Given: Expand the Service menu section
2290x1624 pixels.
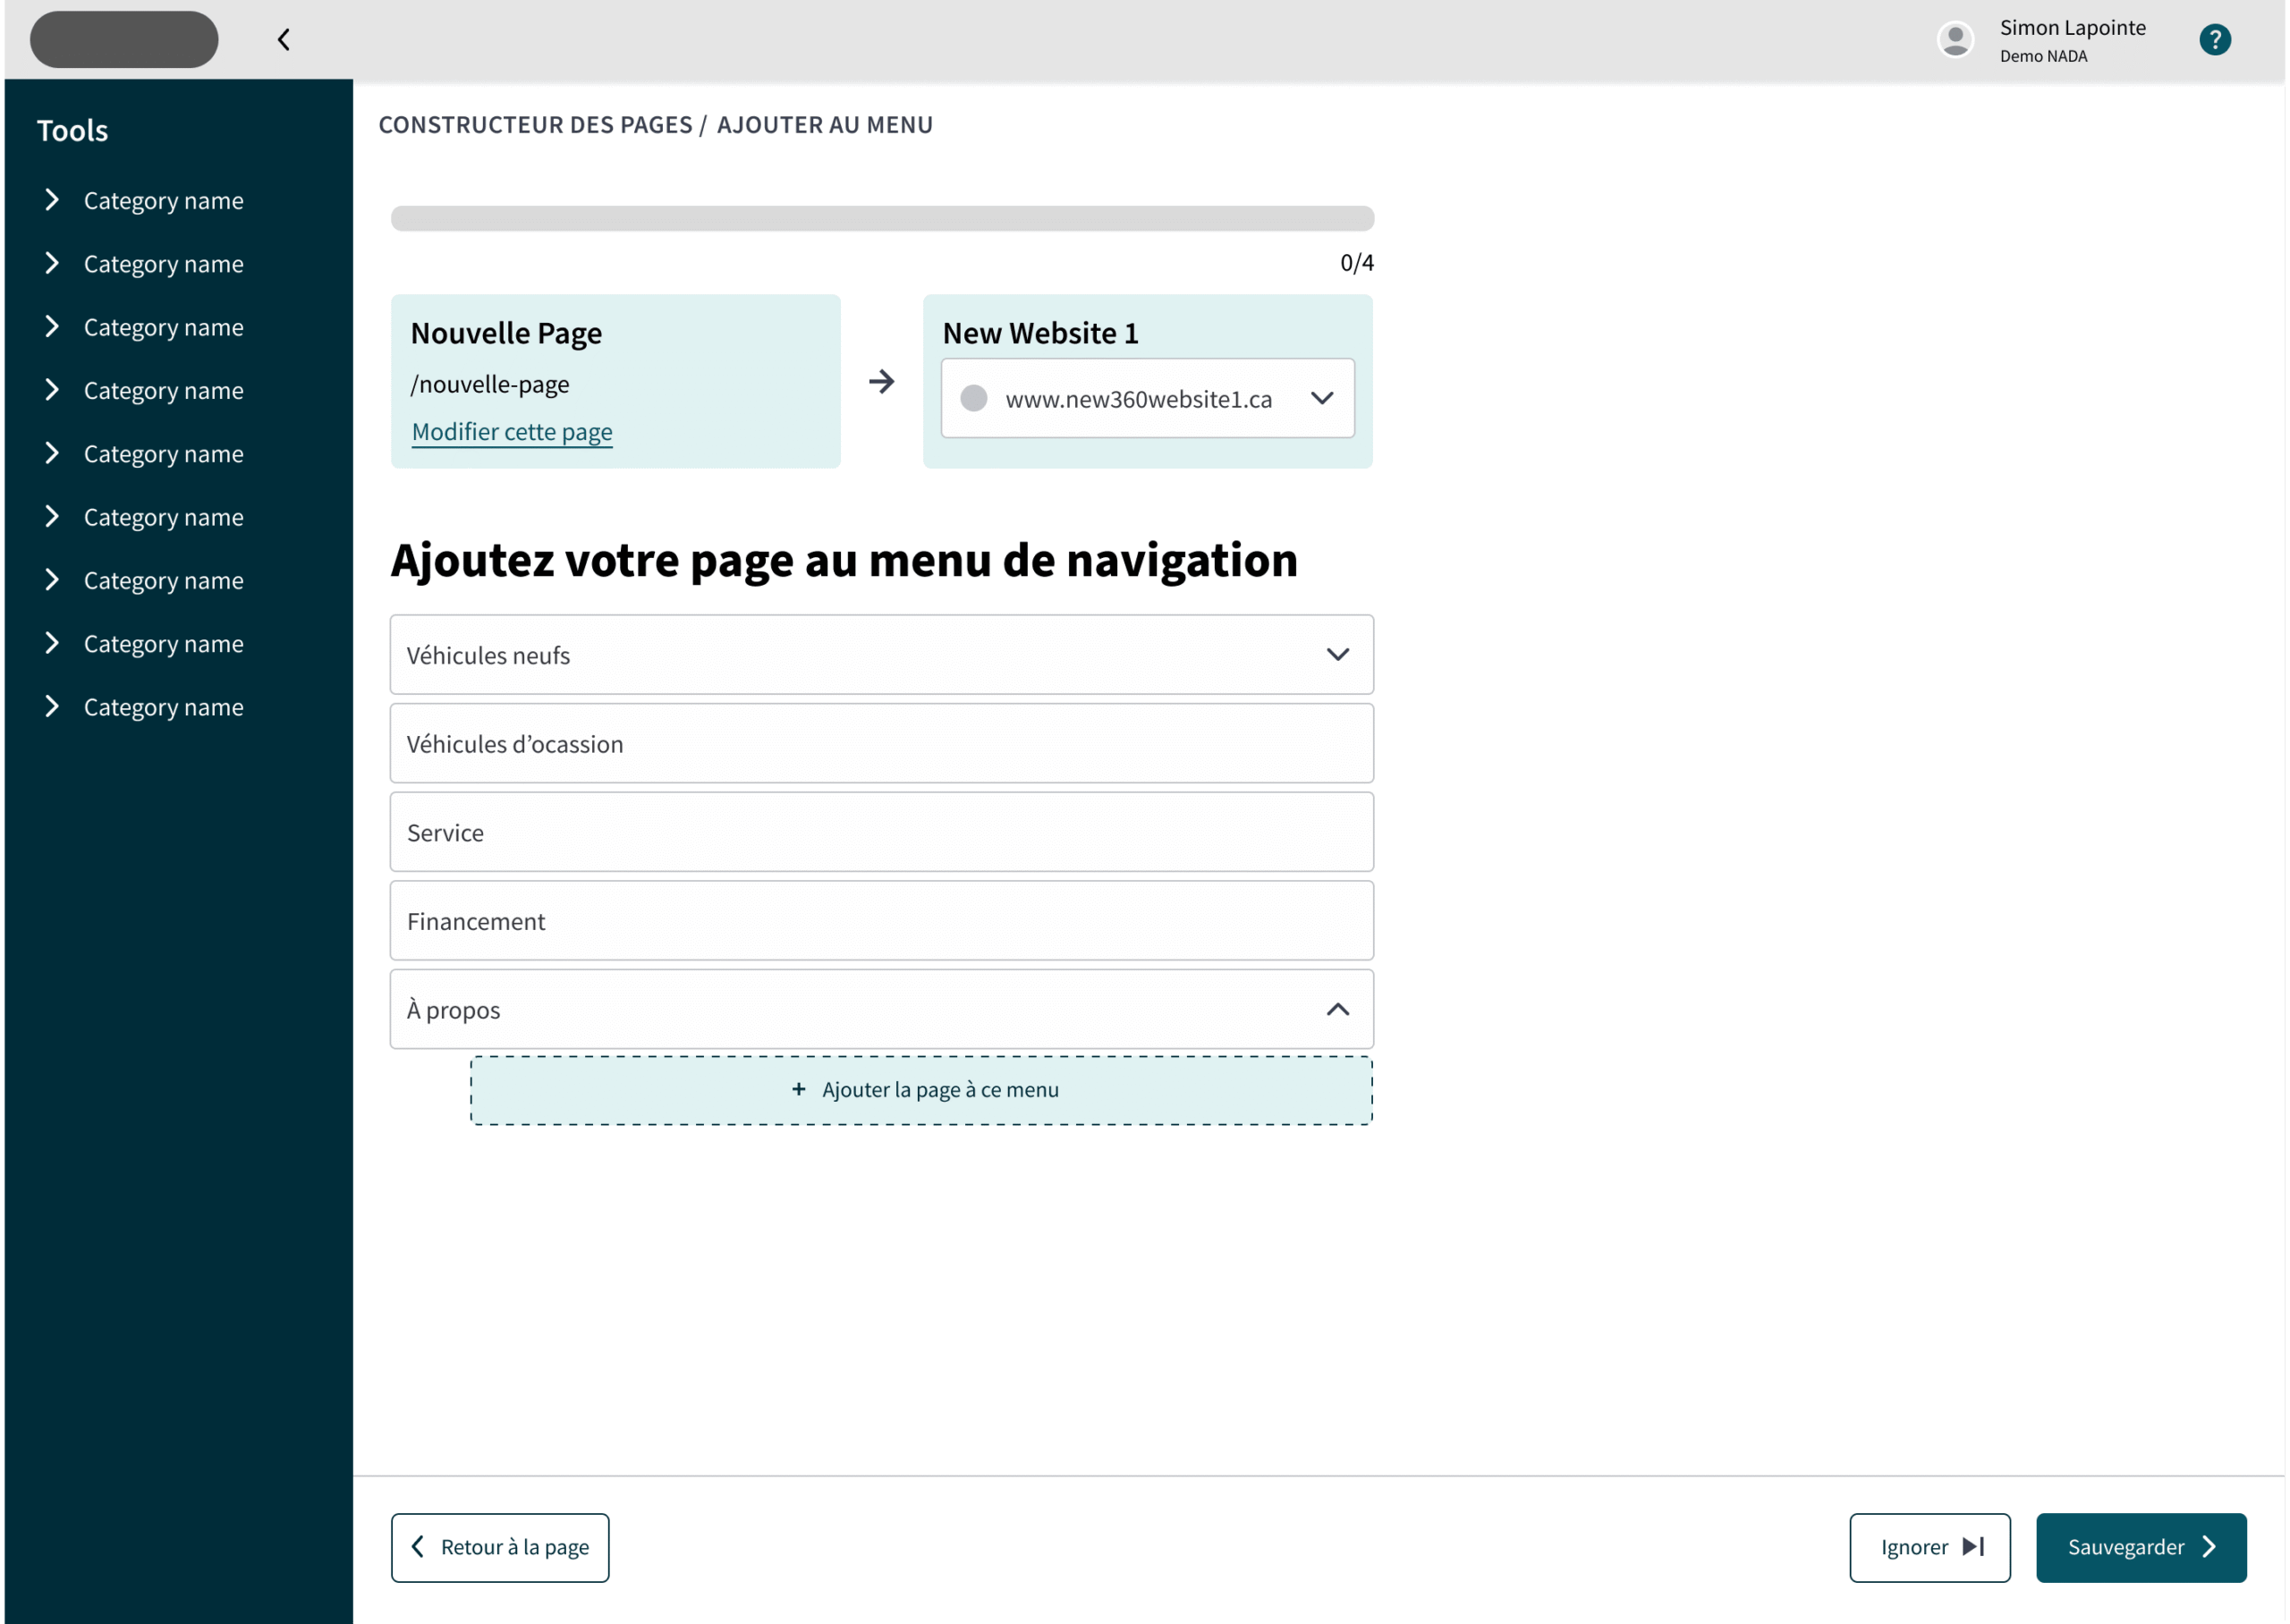Looking at the screenshot, I should pyautogui.click(x=880, y=831).
